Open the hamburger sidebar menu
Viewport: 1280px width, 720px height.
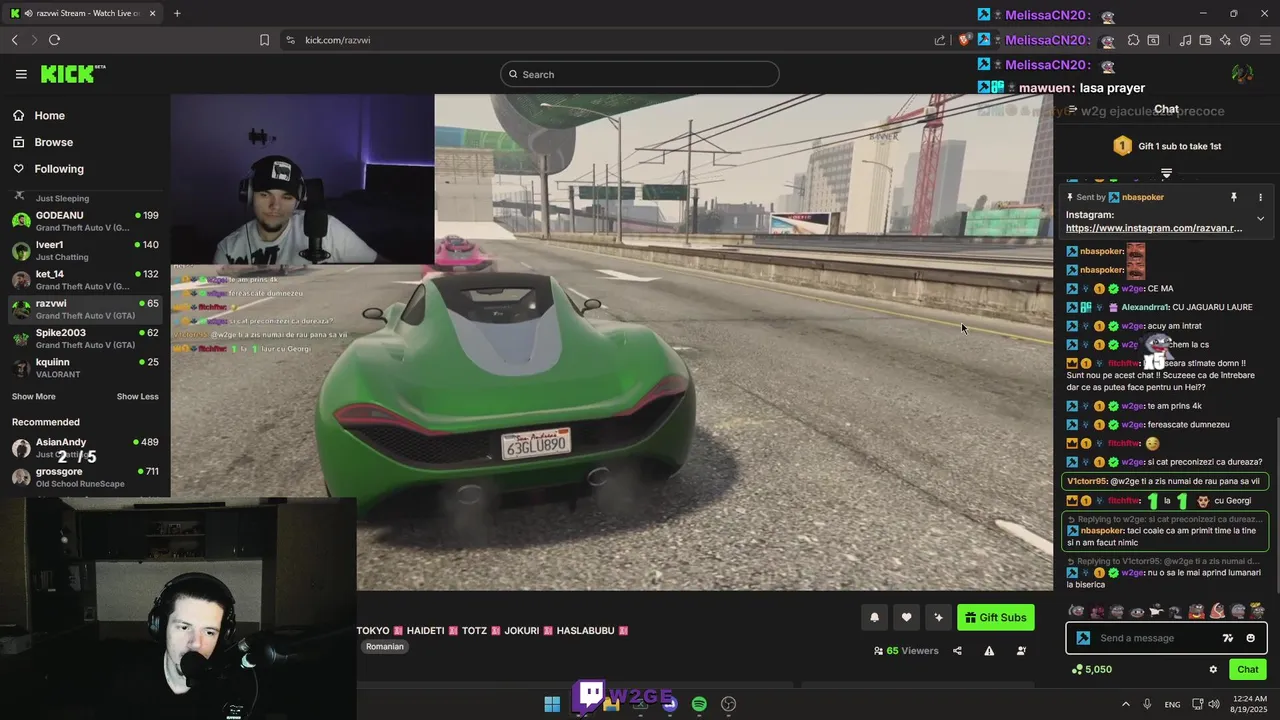21,74
